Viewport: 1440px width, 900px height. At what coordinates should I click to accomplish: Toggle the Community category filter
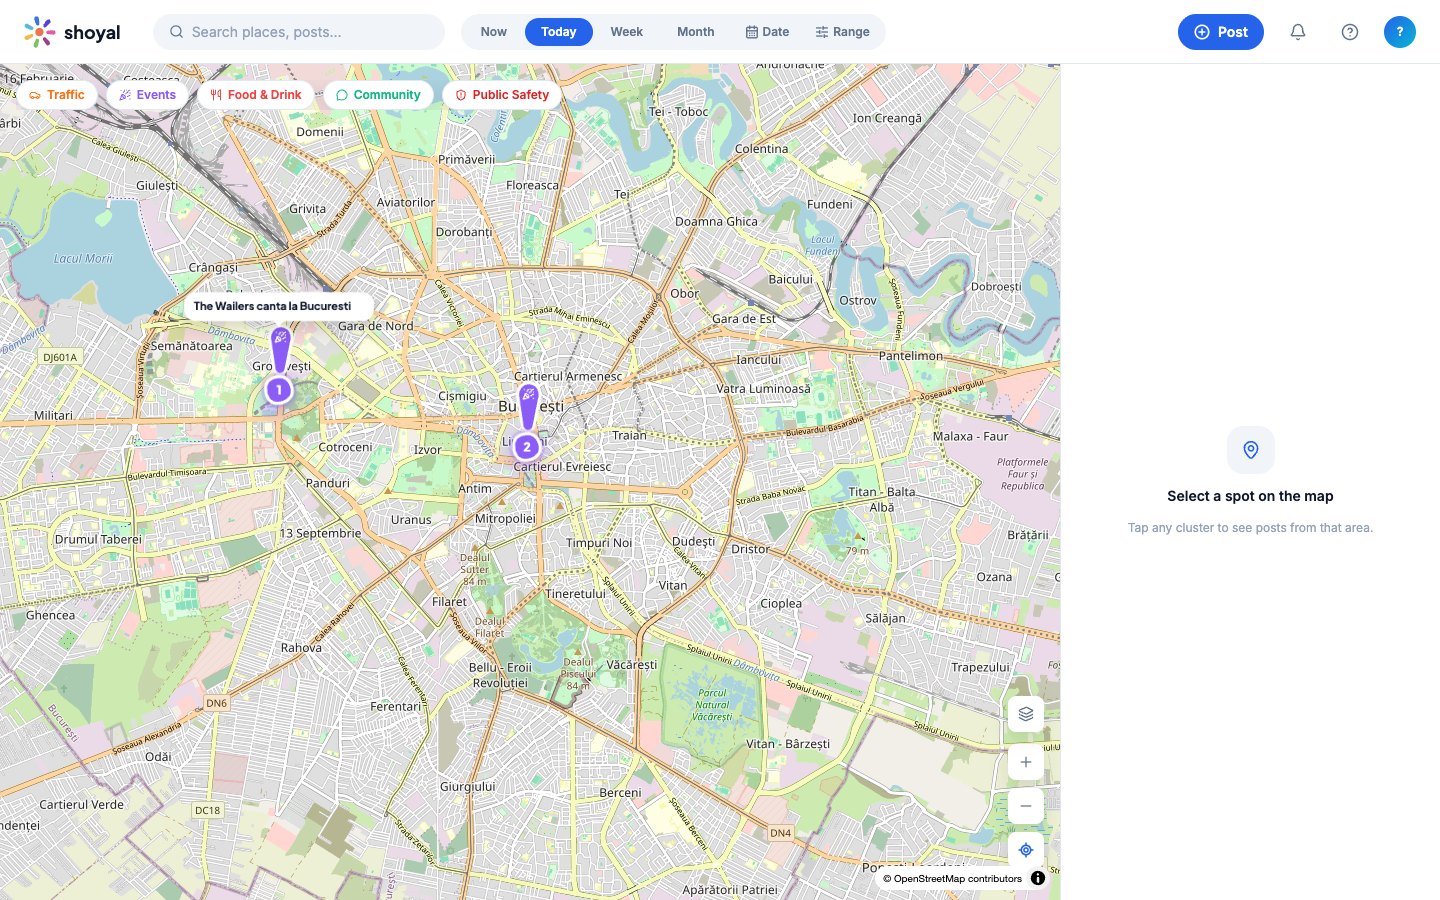378,95
